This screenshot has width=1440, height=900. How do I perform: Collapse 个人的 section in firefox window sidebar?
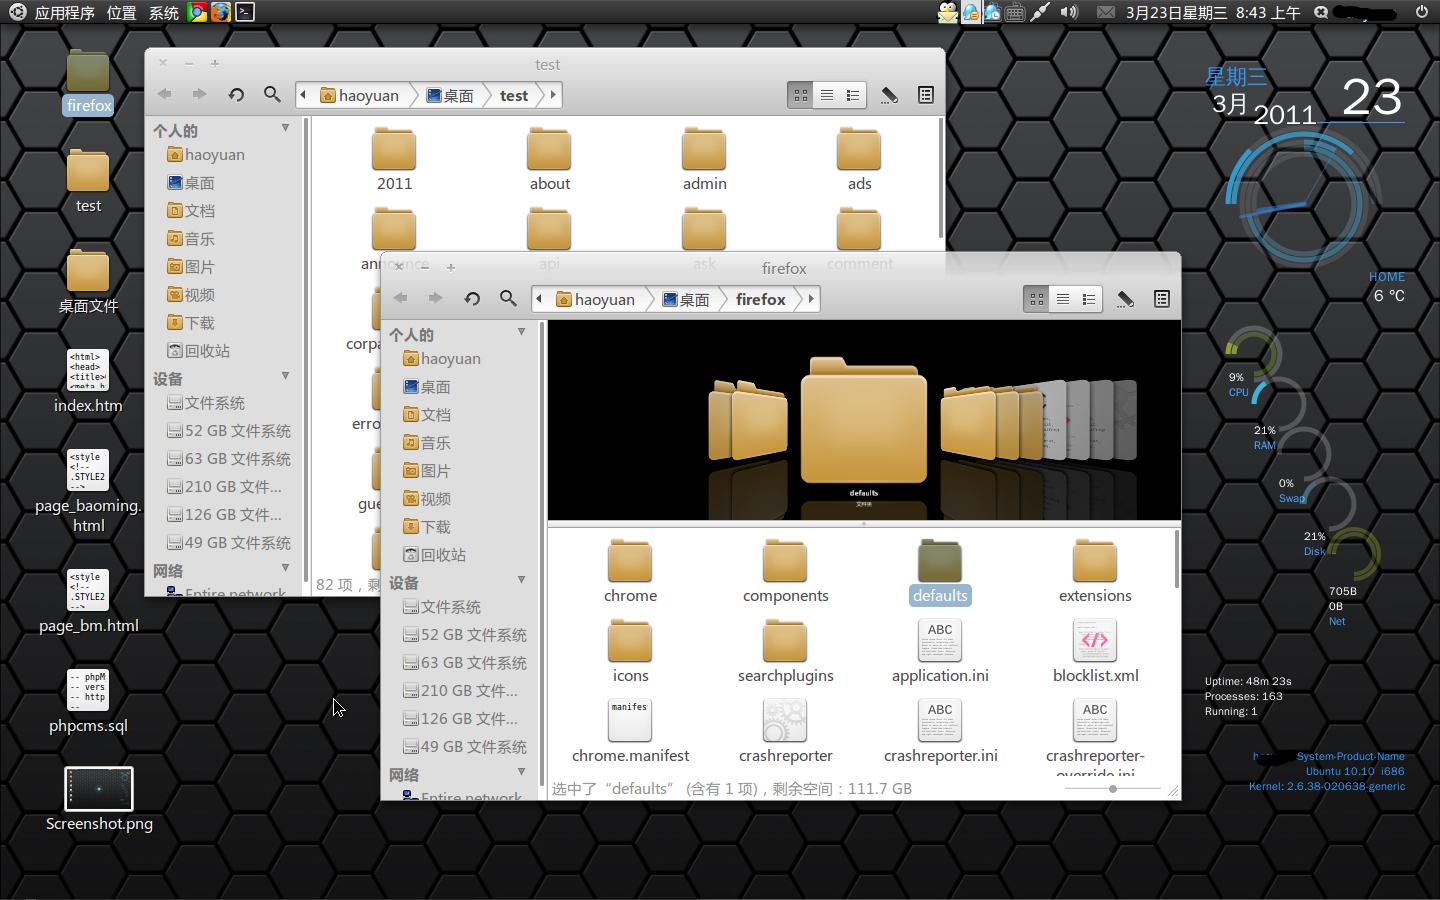[521, 332]
